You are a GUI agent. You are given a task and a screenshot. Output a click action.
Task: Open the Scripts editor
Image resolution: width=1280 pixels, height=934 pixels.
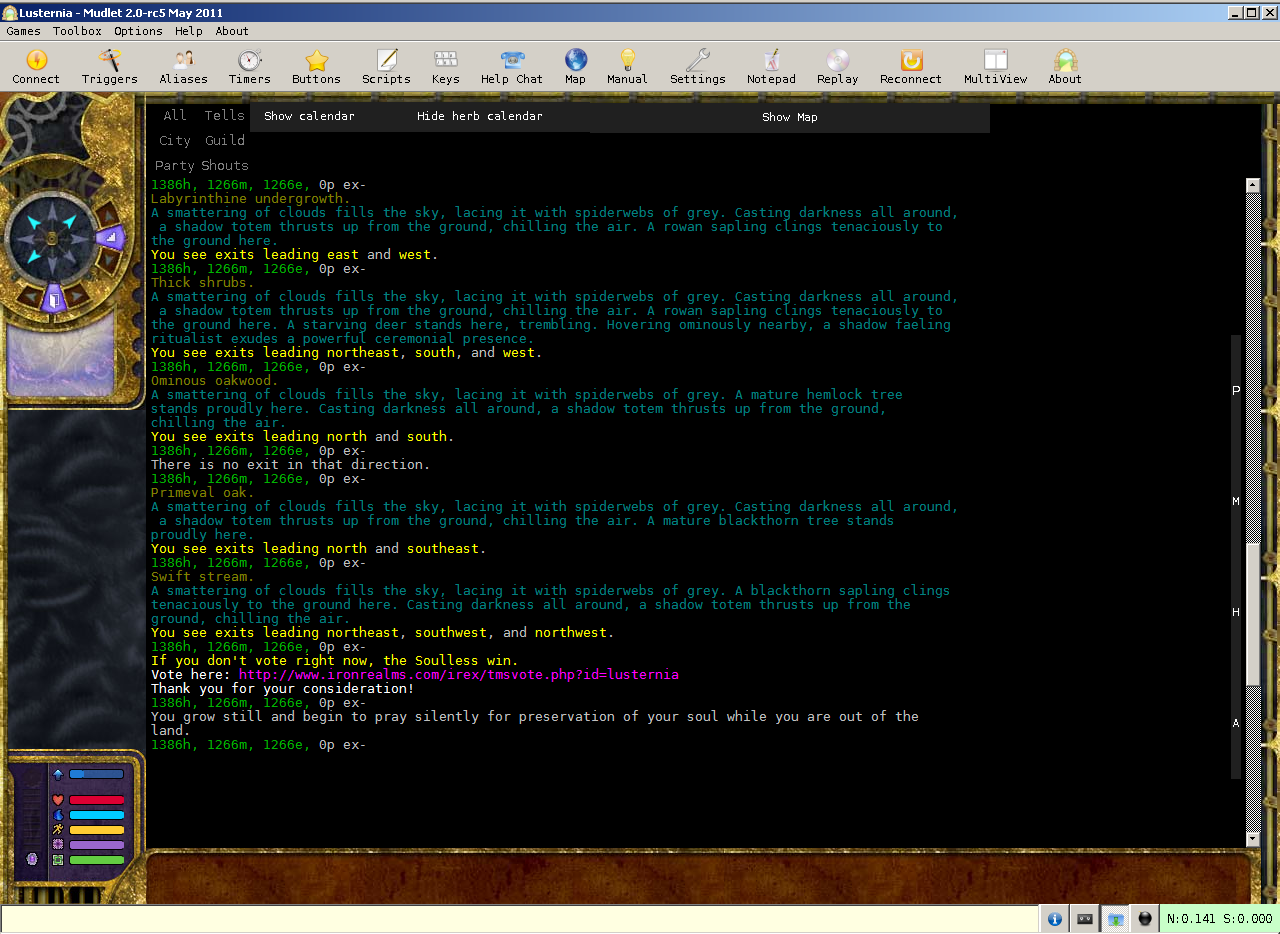point(387,67)
